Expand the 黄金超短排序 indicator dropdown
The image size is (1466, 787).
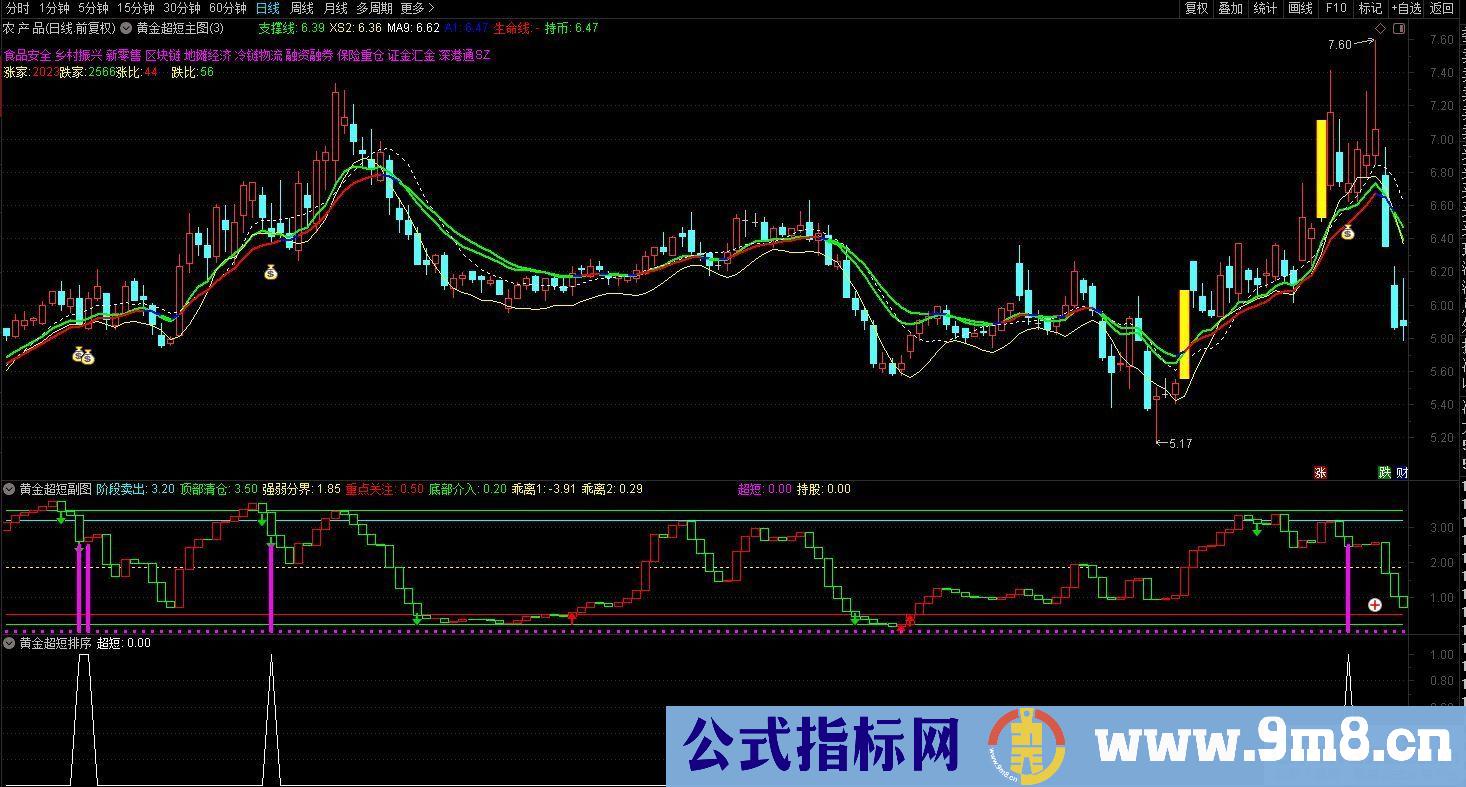pos(9,643)
